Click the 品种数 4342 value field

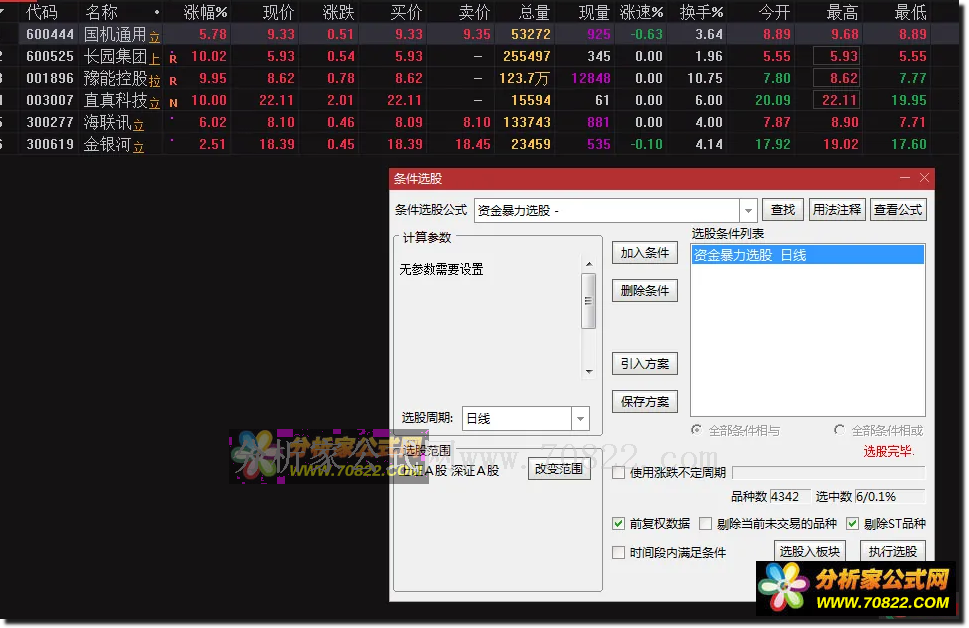tap(789, 496)
